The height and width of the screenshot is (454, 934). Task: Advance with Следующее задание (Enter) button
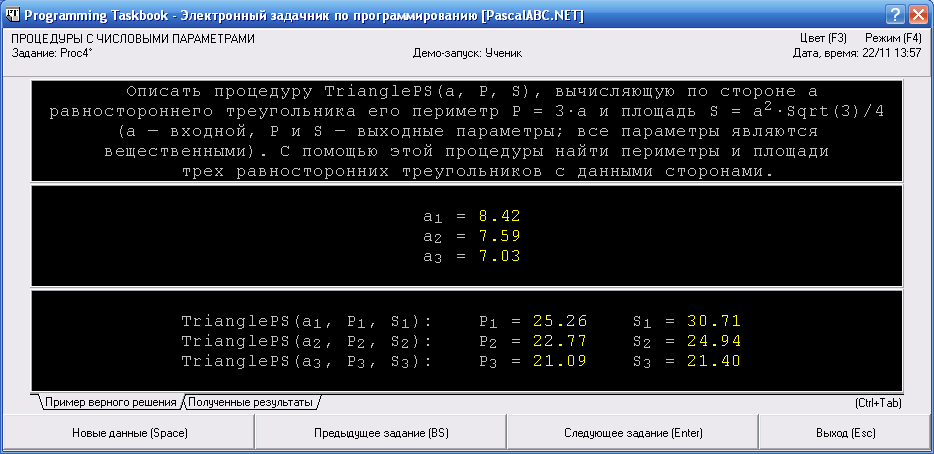tap(633, 433)
